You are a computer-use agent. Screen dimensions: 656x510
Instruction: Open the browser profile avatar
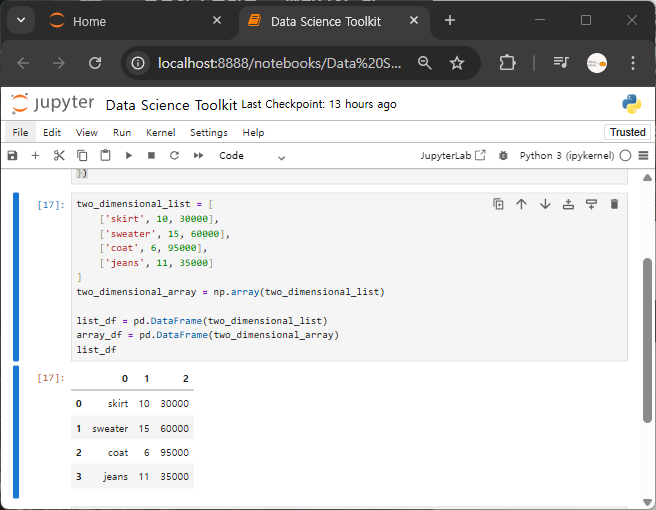point(597,63)
